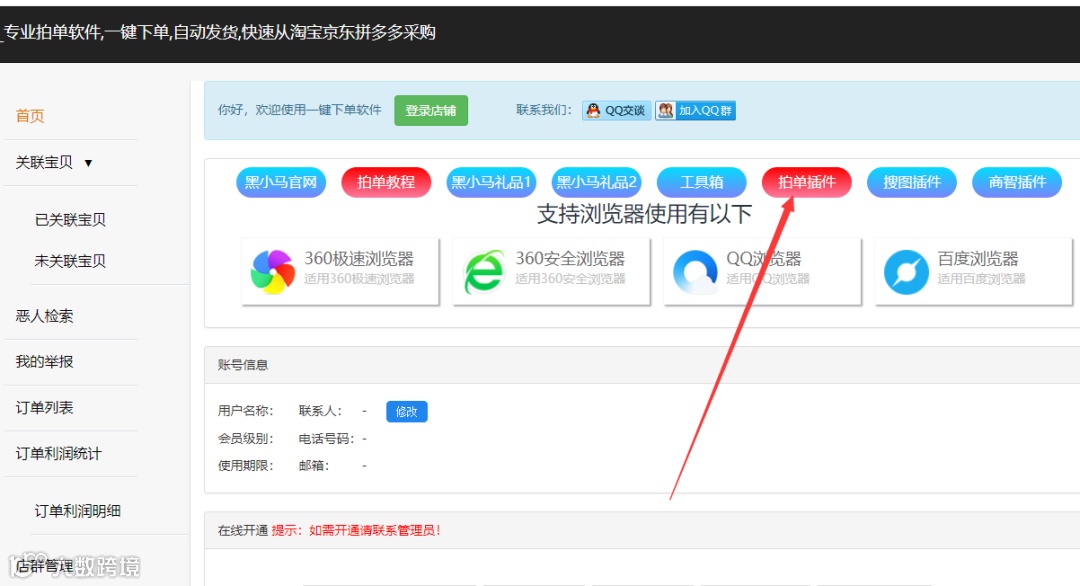Click the blue 修改 button
Screen dimensions: 1080x586
coord(406,412)
